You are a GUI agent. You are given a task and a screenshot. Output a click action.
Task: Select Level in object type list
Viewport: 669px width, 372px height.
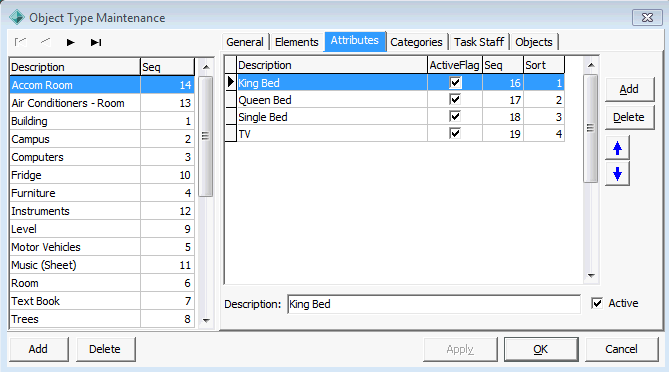coord(102,229)
